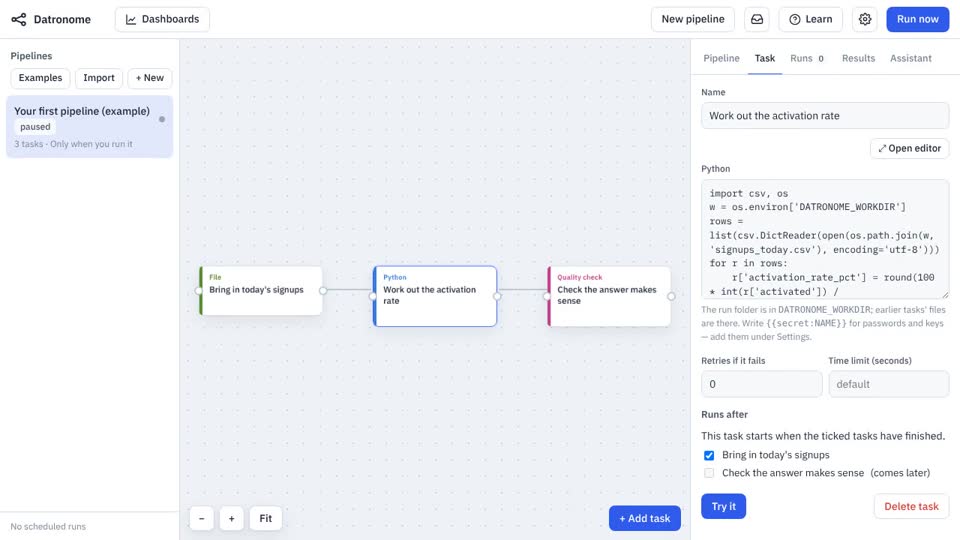The width and height of the screenshot is (960, 540).
Task: Select the Work out the activation rate Python node
Action: coord(435,296)
